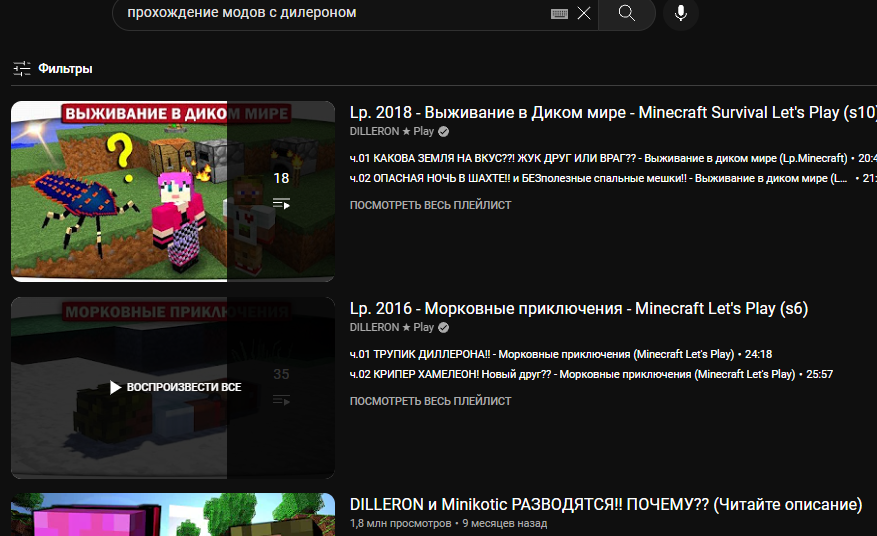Click the playlist icon under 18 videos count
877x536 pixels.
(281, 204)
